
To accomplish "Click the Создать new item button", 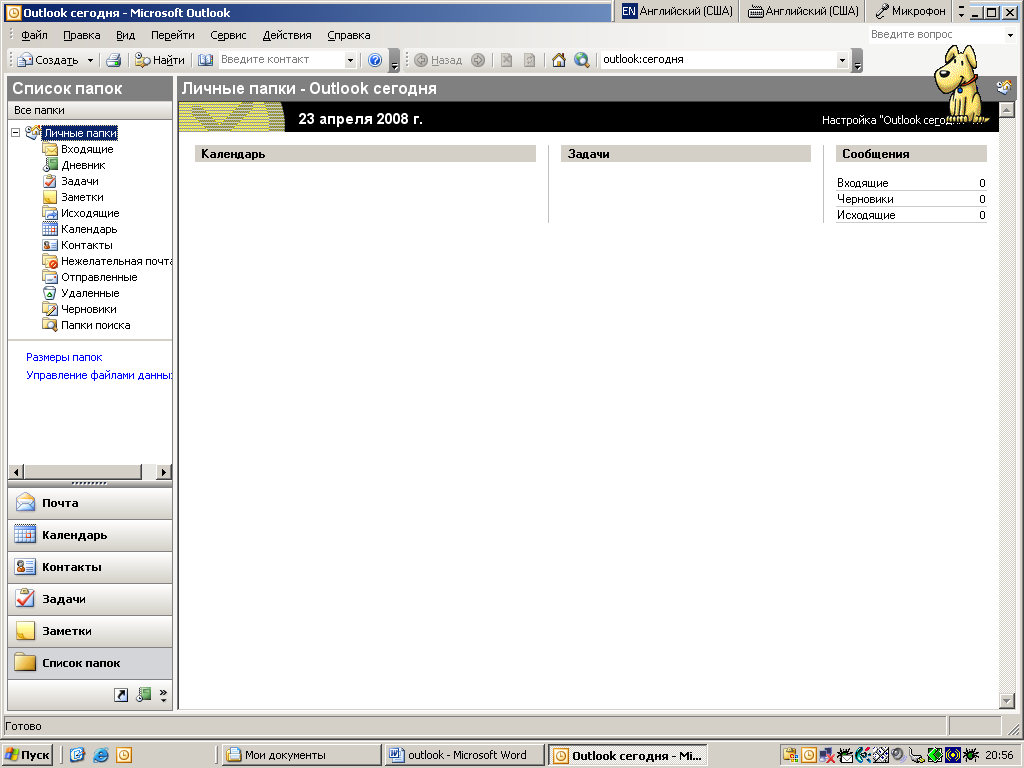I will pos(48,60).
